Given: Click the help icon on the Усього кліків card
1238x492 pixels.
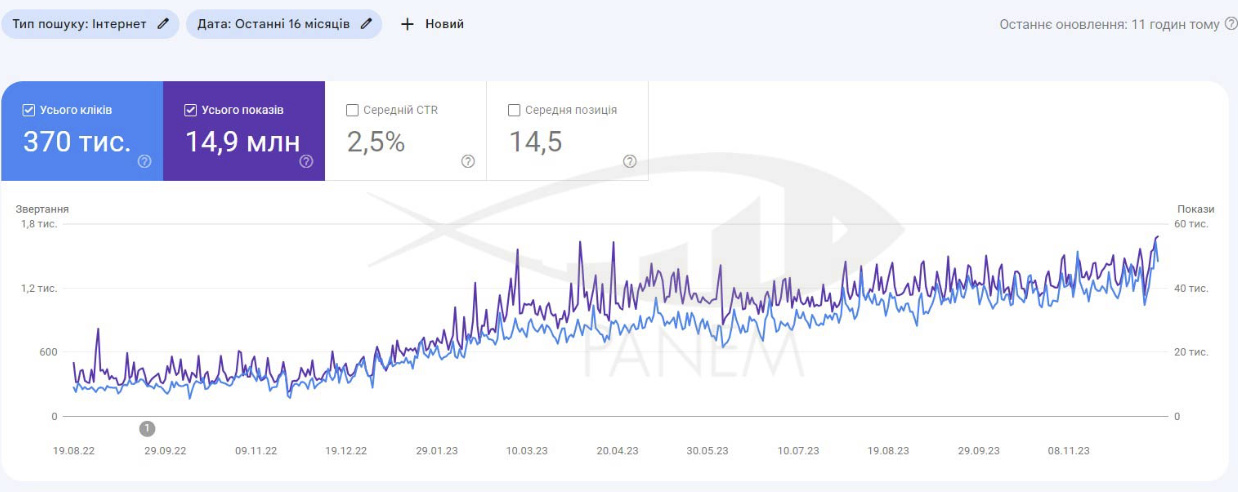Looking at the screenshot, I should click(x=144, y=161).
